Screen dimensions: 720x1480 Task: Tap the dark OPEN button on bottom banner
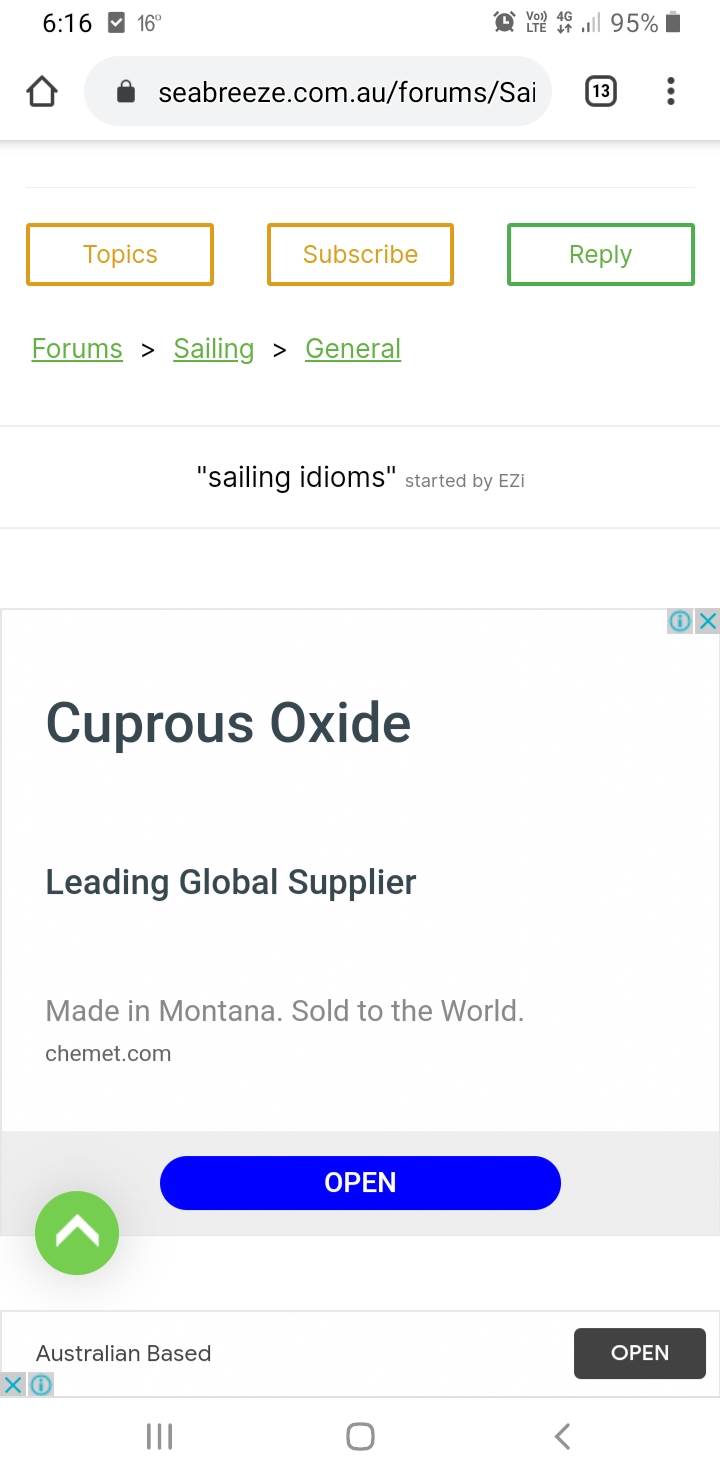tap(639, 1353)
